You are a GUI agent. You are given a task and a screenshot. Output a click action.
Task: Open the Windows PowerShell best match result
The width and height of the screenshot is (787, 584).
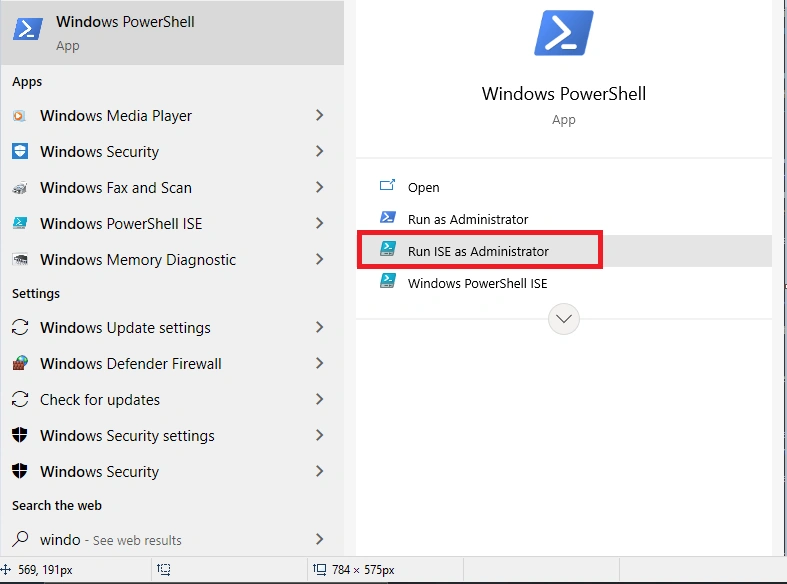click(x=172, y=33)
